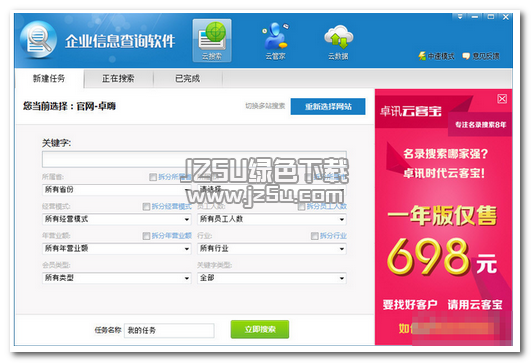
Task: Expand the 所有行业 industry dropdown
Action: click(x=272, y=249)
